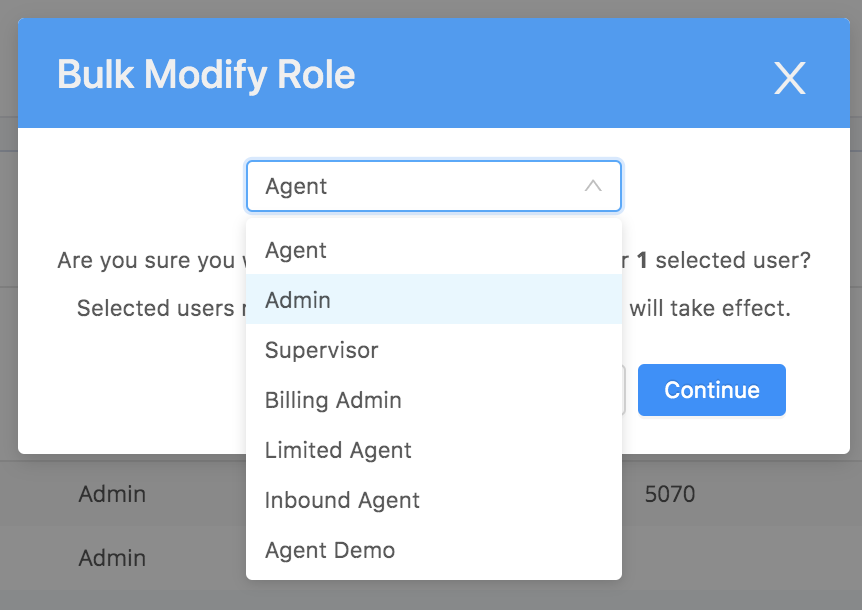Click the extension 5070 in the background table

(669, 493)
